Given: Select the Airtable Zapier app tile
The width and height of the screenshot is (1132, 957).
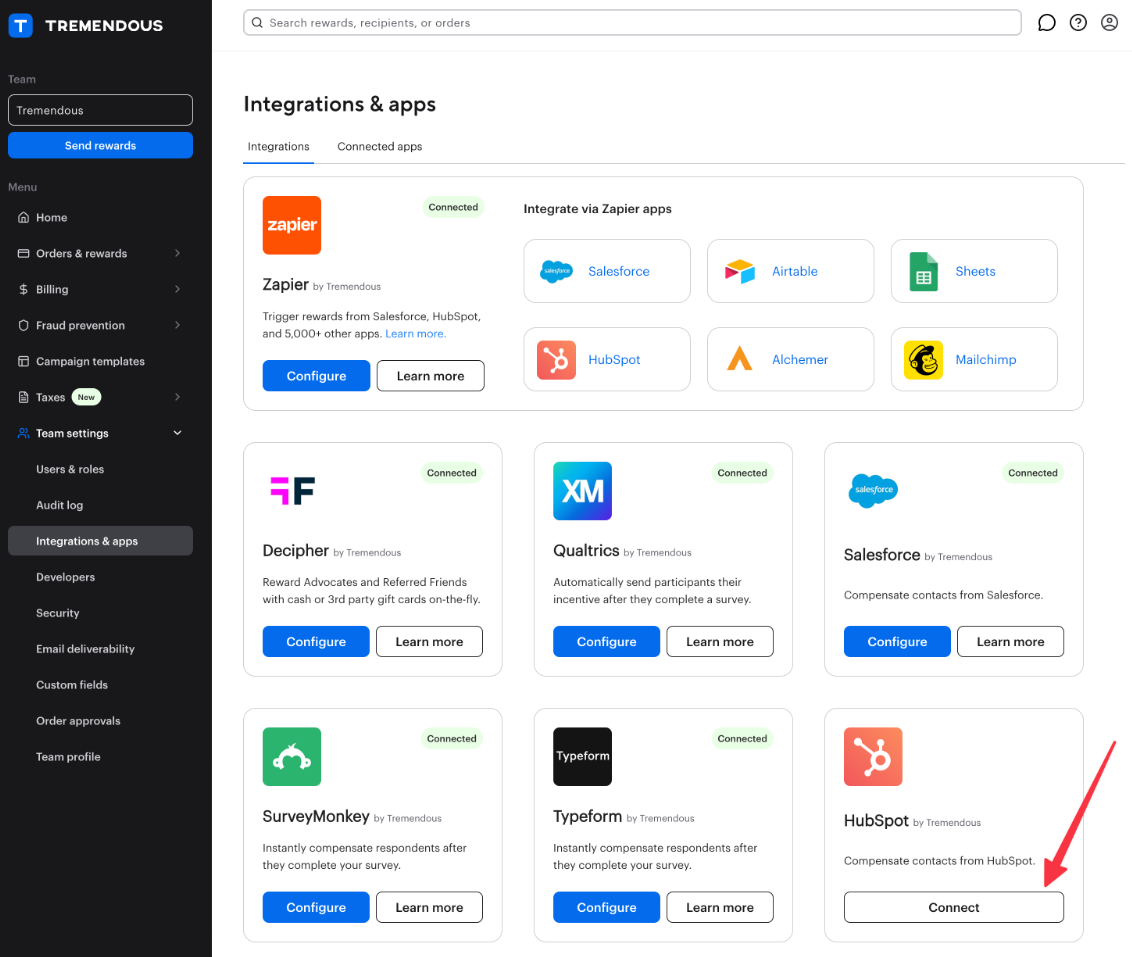Looking at the screenshot, I should click(x=790, y=271).
